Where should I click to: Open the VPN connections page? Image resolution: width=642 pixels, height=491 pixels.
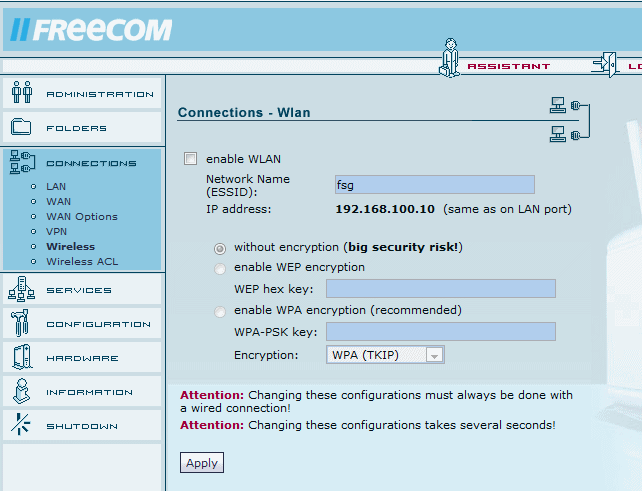pos(57,231)
